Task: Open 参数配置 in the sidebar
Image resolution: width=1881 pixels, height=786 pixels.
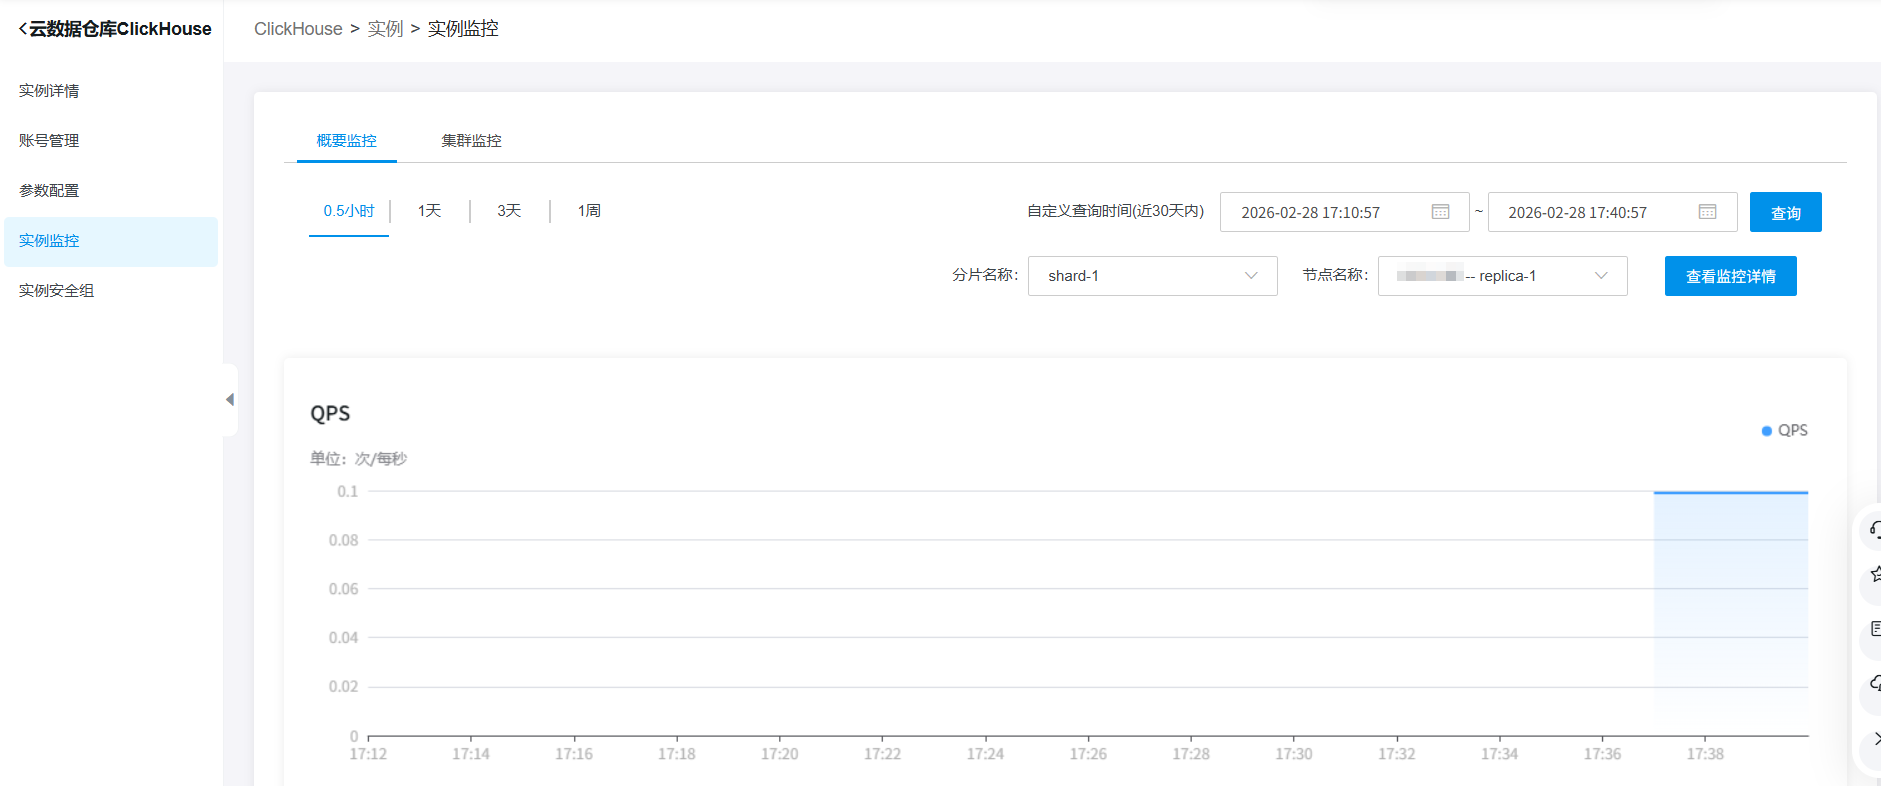Action: tap(49, 191)
